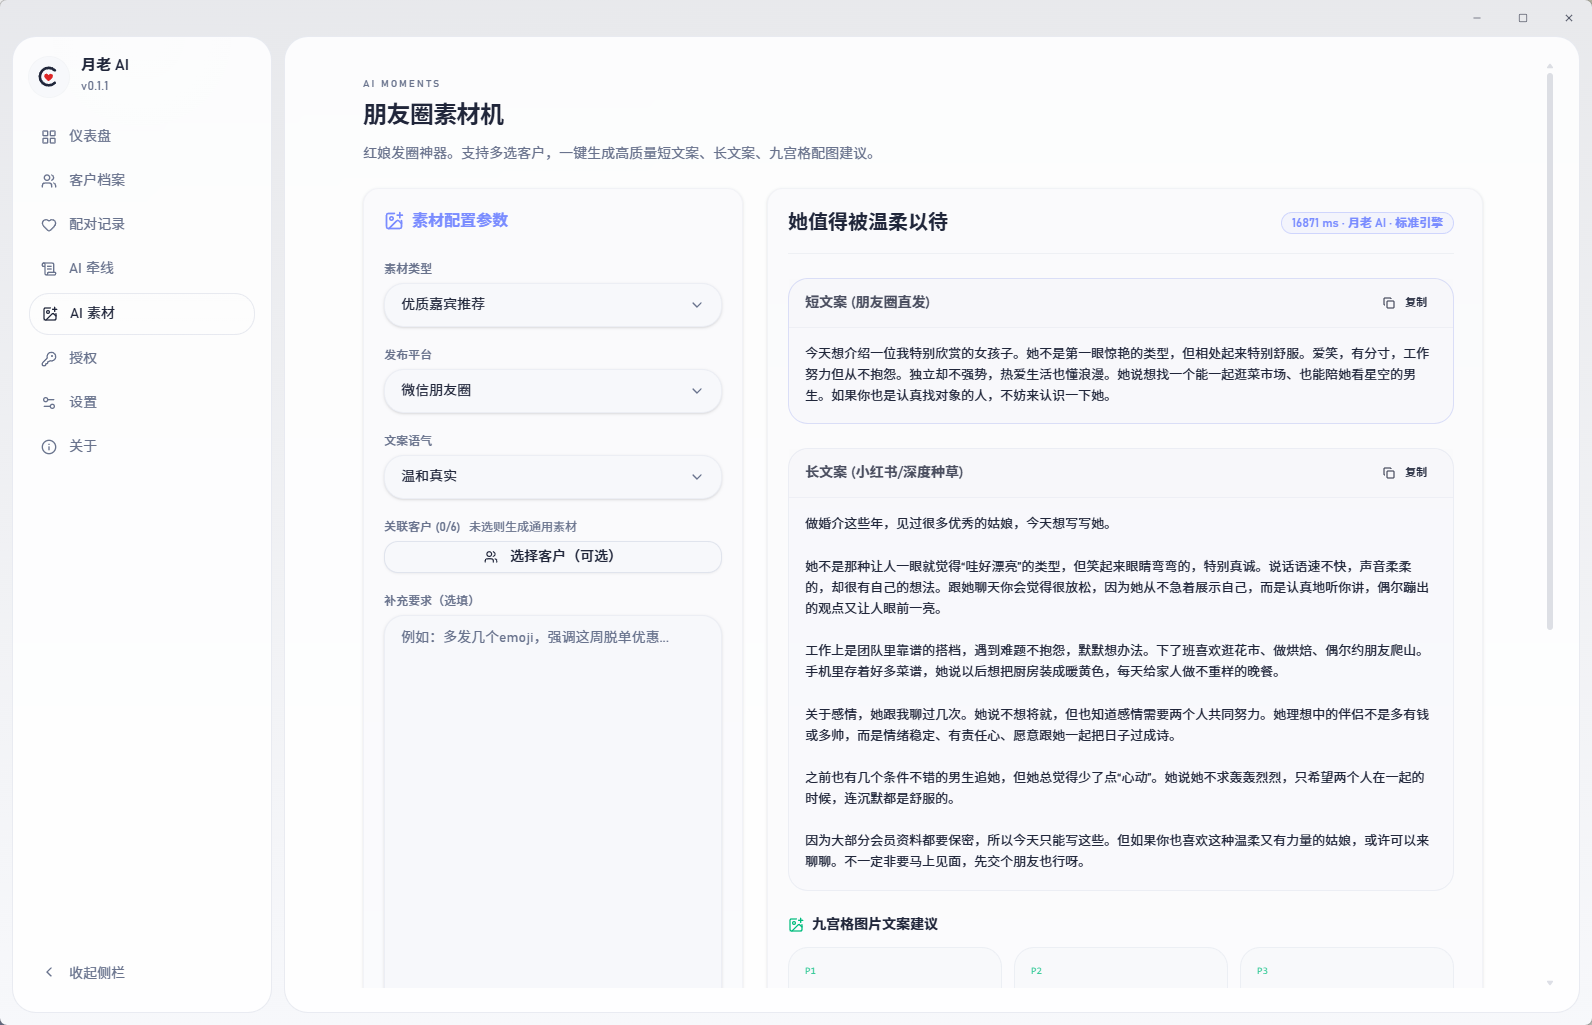This screenshot has width=1592, height=1025.
Task: Collapse the sidebar with 收起侧栏
Action: click(x=142, y=972)
